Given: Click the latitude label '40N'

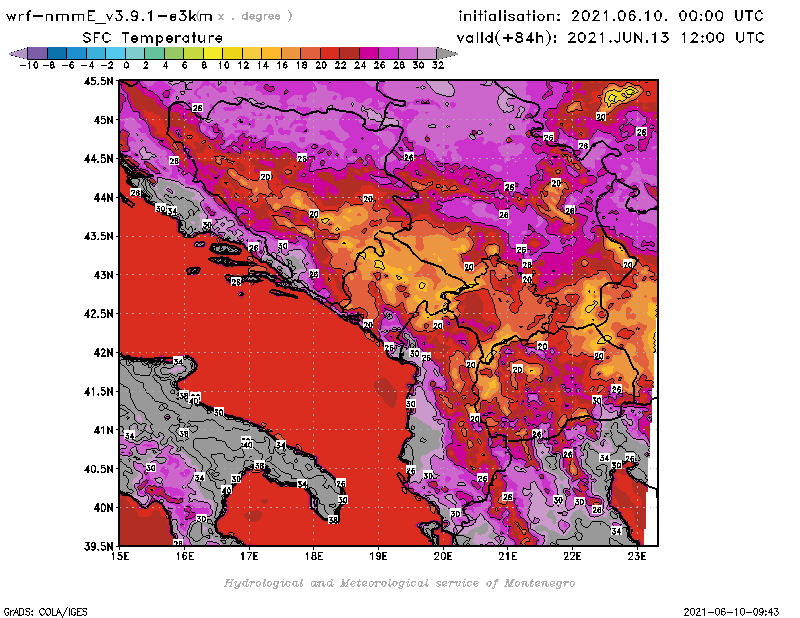Looking at the screenshot, I should click(x=103, y=508).
